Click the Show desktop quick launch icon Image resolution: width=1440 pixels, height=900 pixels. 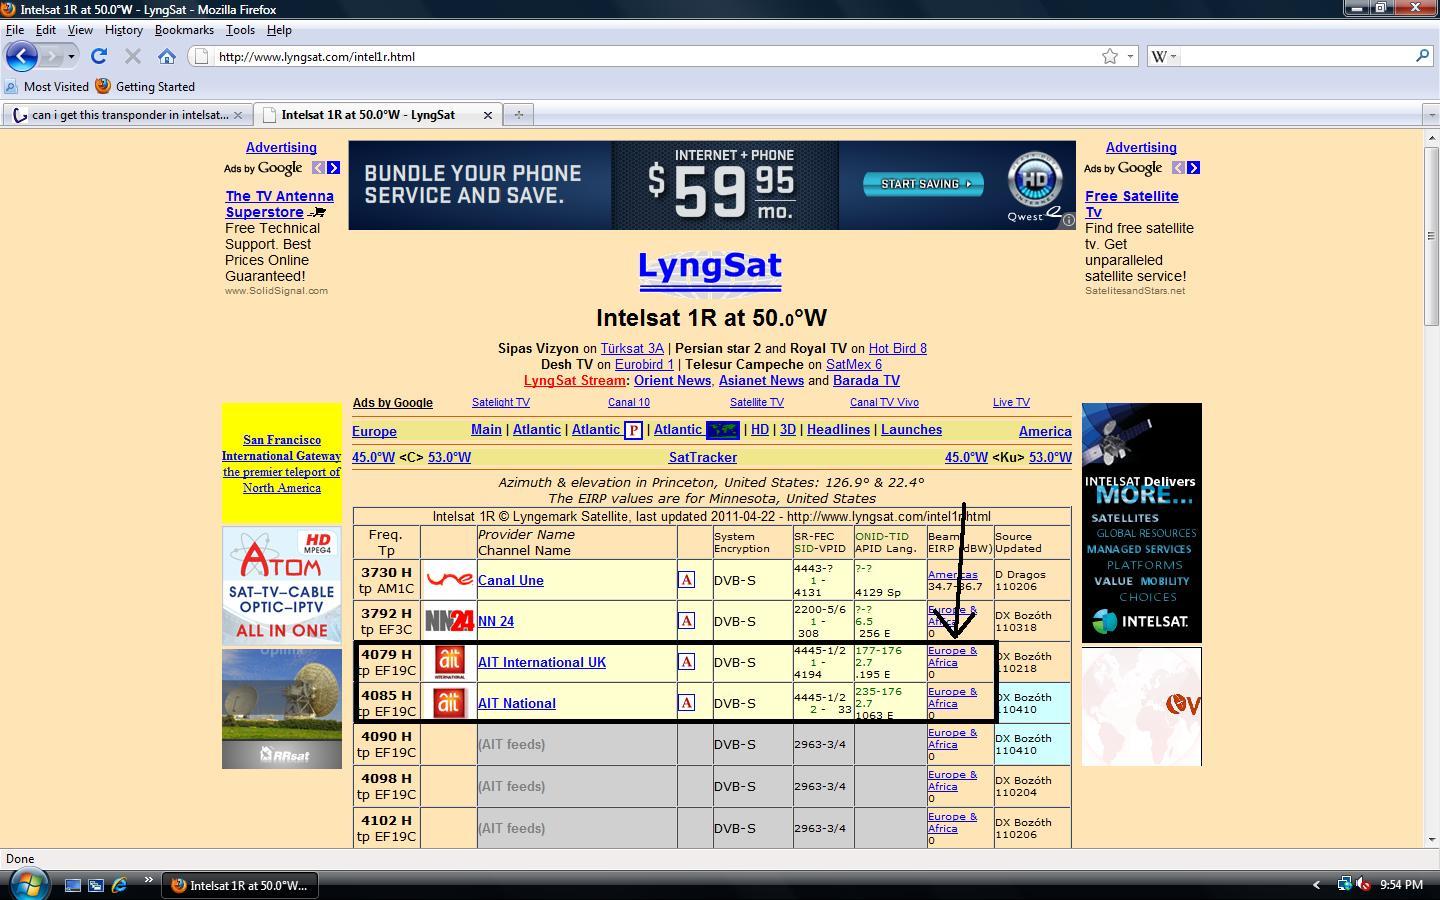[72, 885]
